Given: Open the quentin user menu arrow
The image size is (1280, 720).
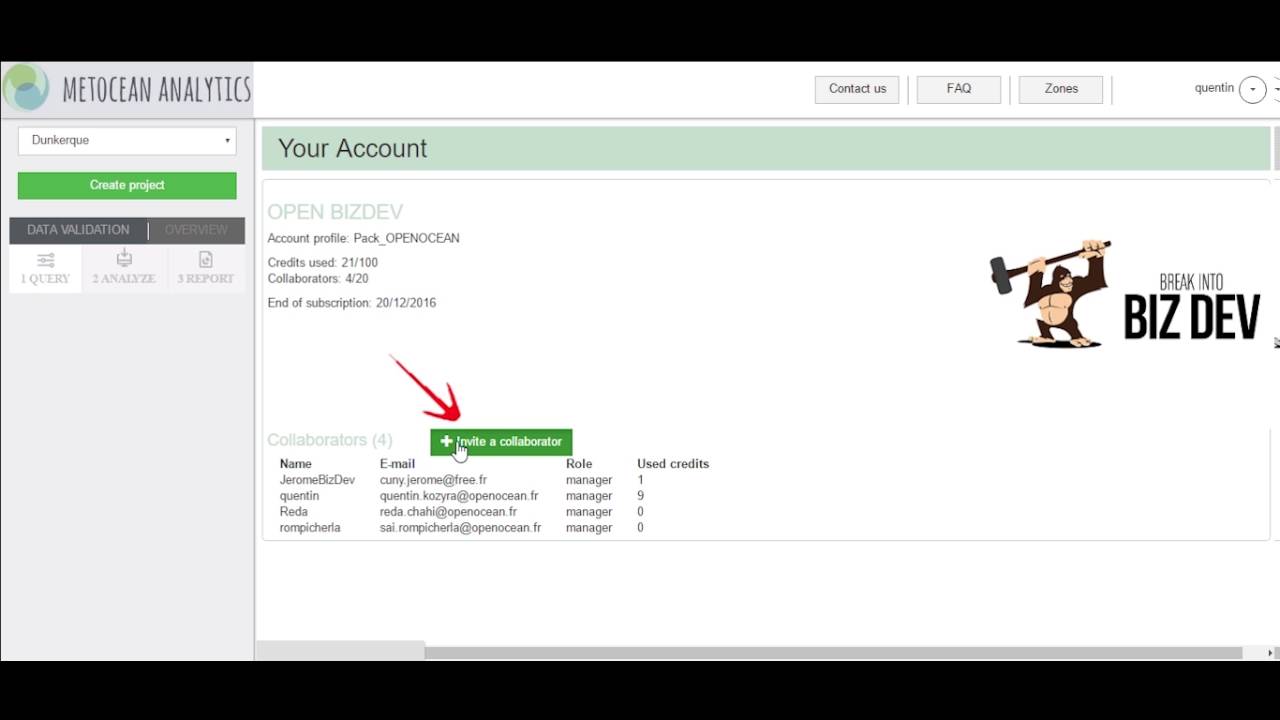Looking at the screenshot, I should click(x=1252, y=90).
